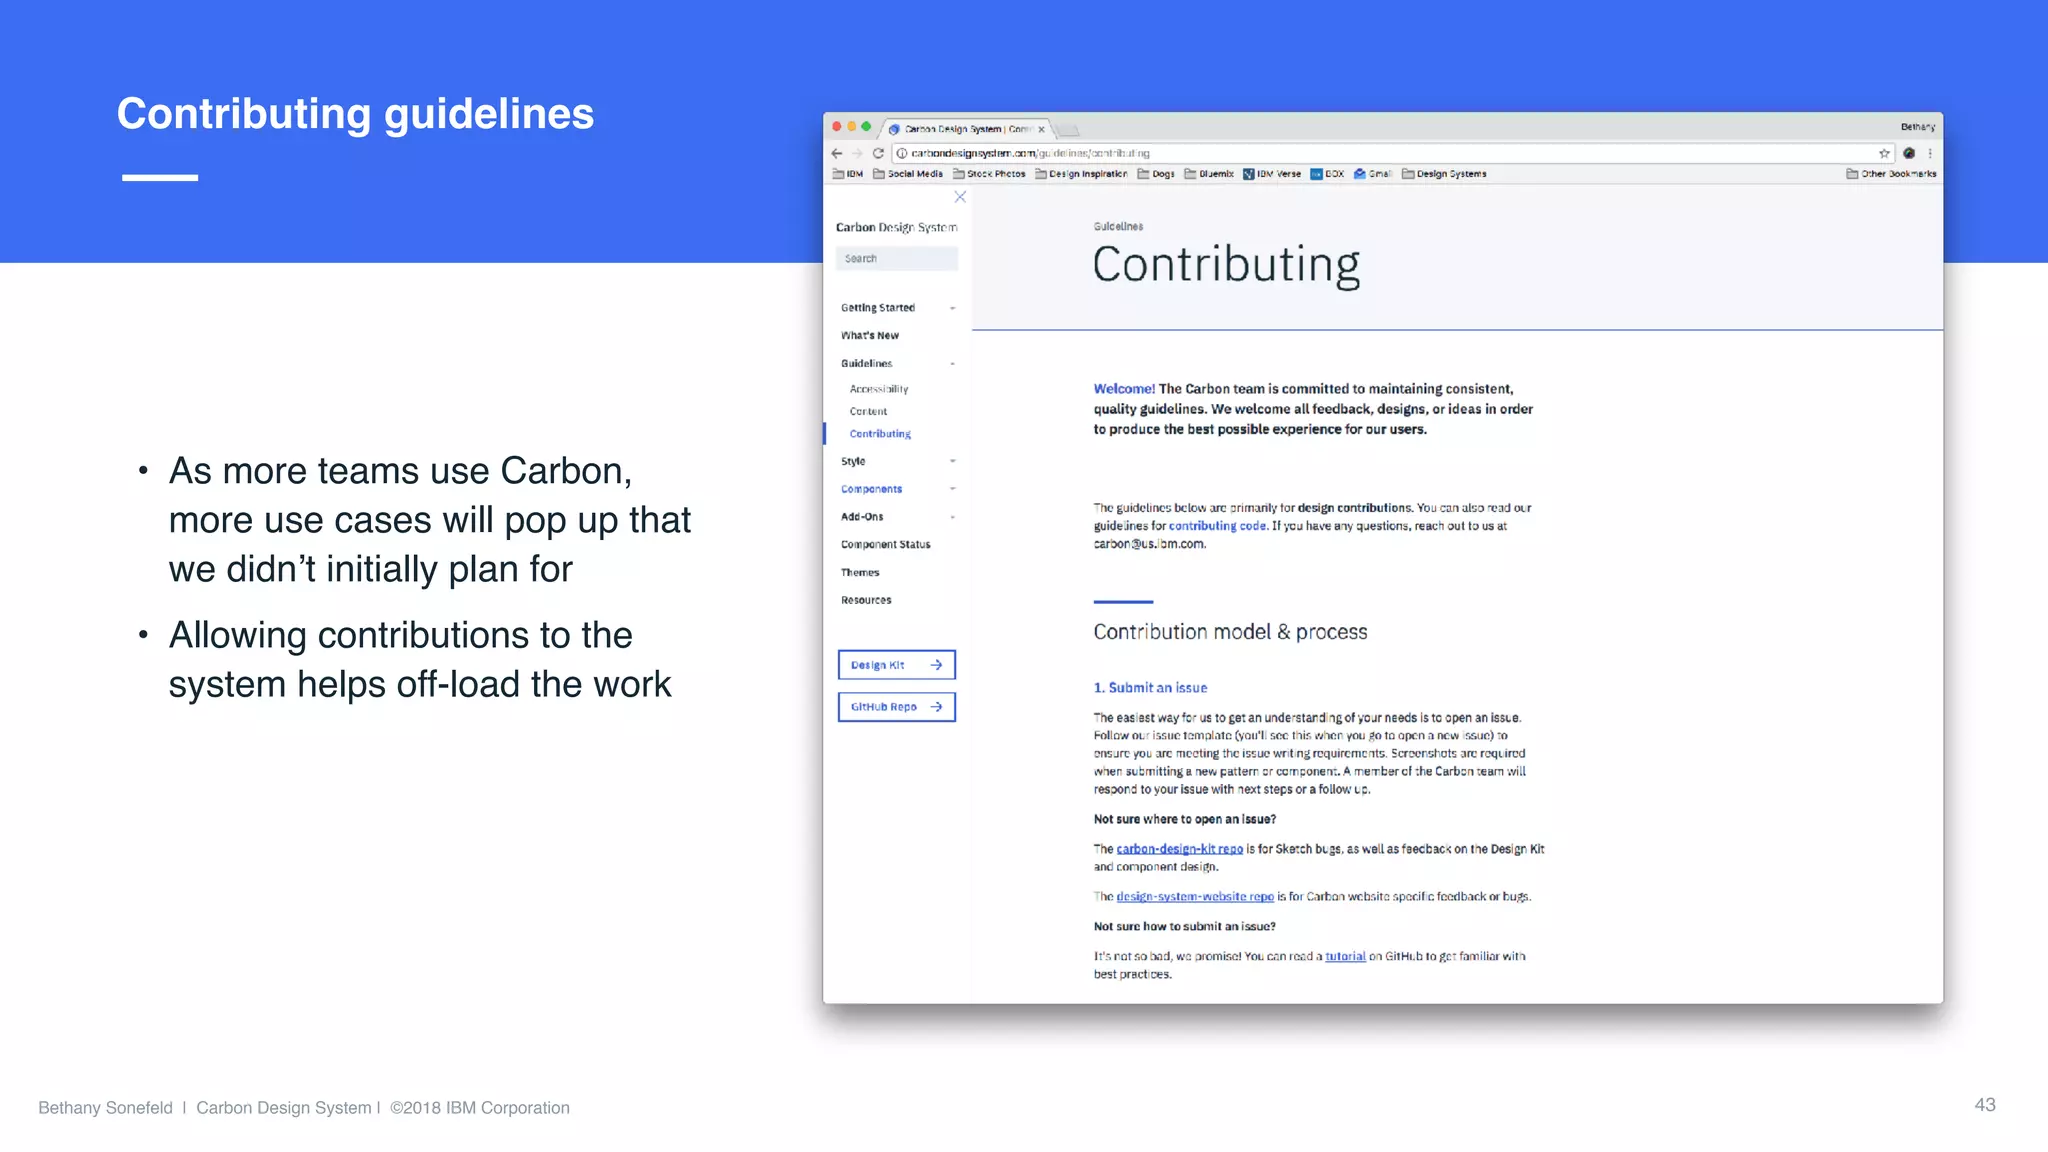Click the carbon@us.ibm.com email text

point(1149,544)
